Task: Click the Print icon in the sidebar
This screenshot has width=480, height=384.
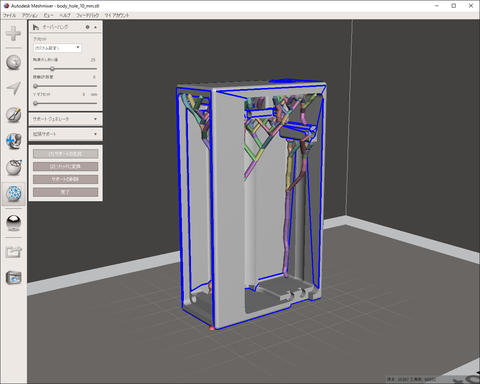Action: pyautogui.click(x=13, y=277)
